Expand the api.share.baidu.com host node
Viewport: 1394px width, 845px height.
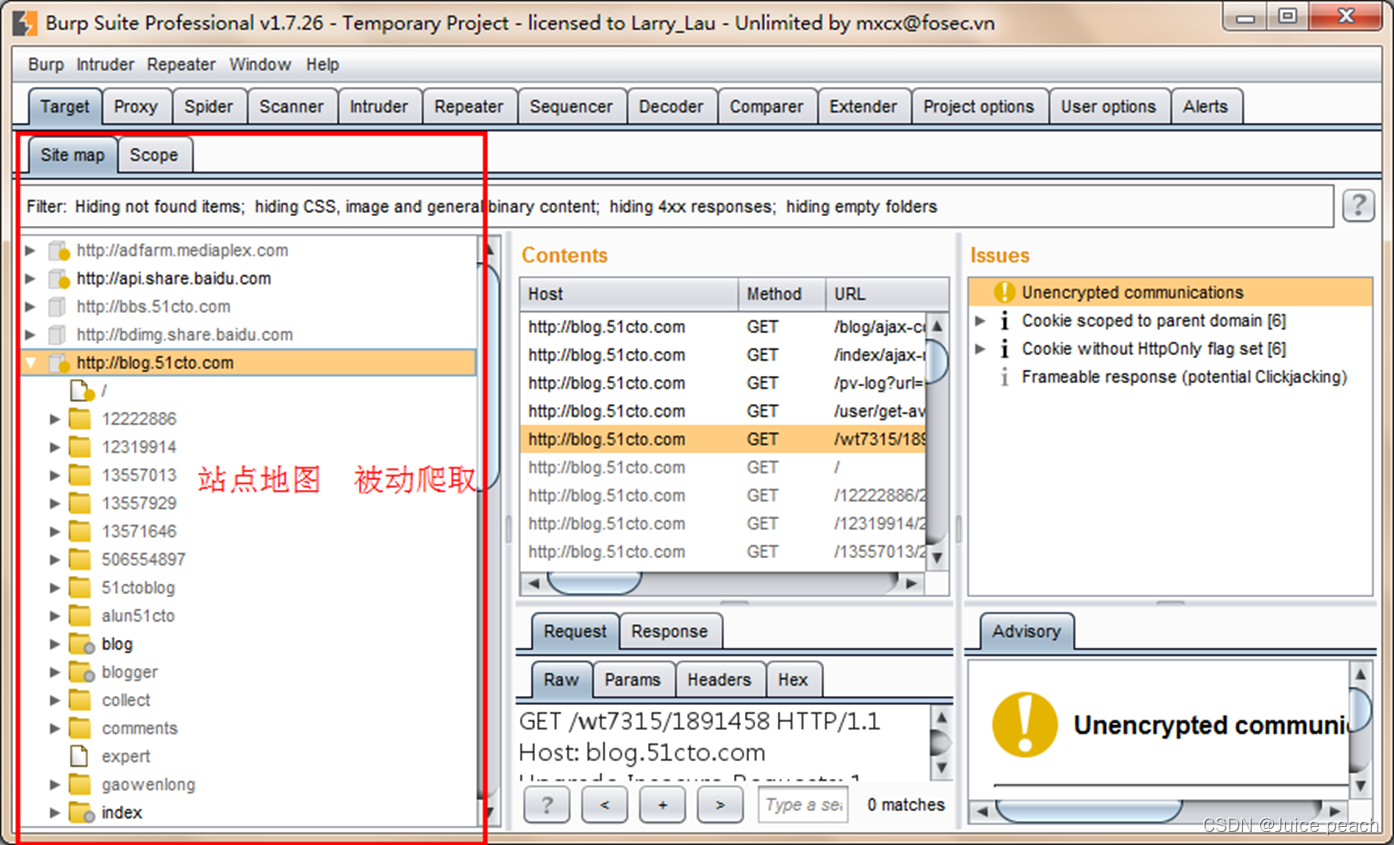[x=31, y=279]
